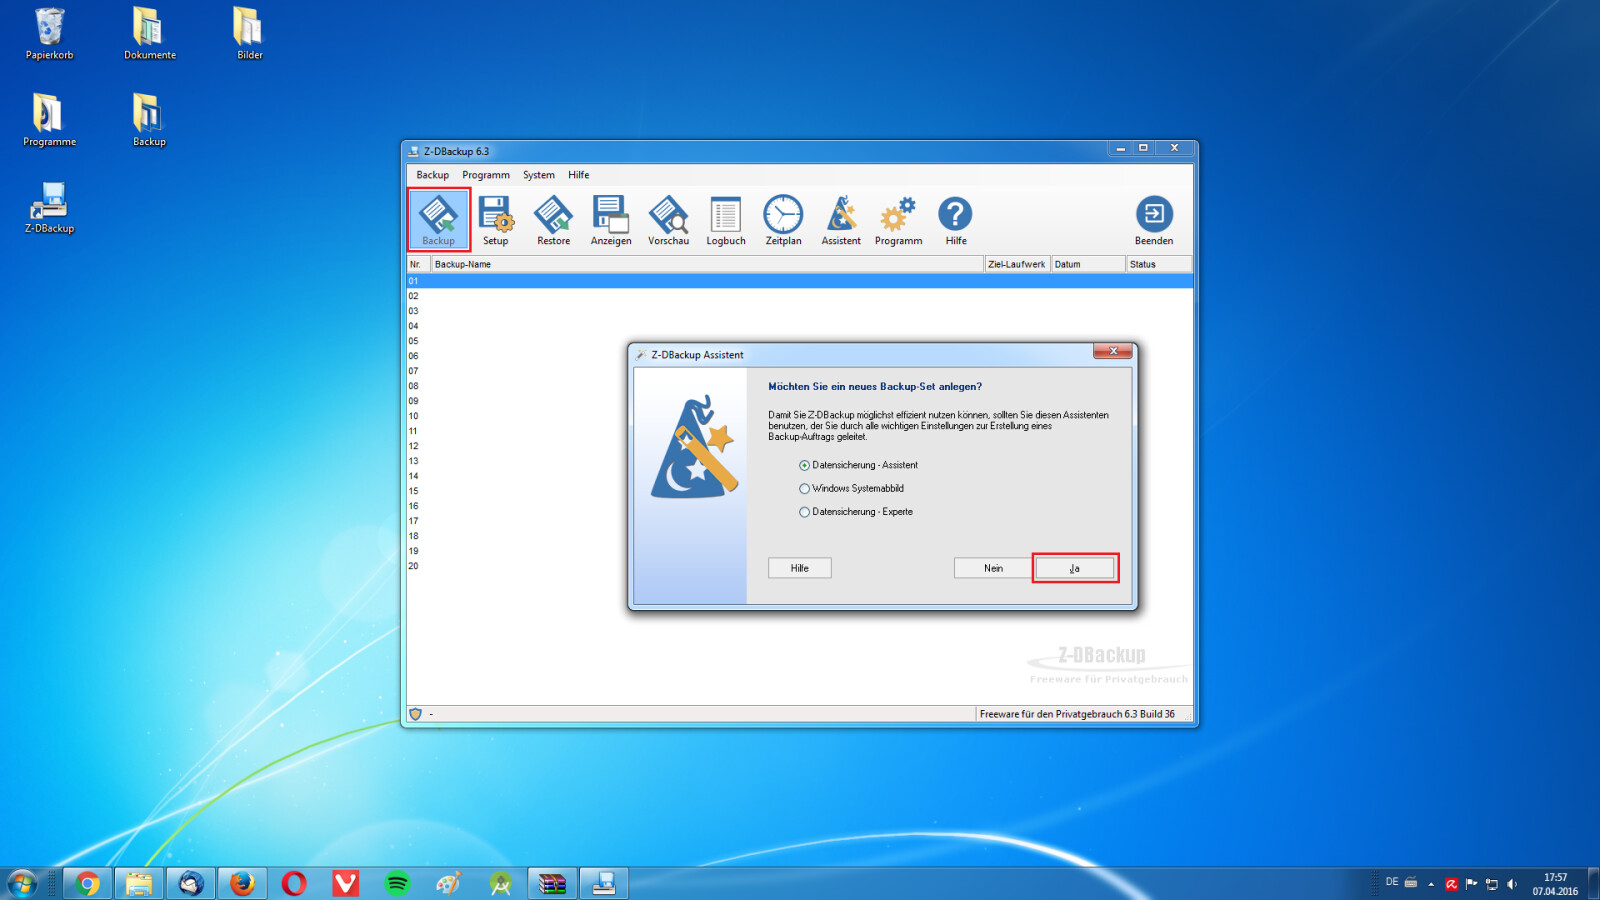1600x900 pixels.
Task: Open the Logbuch log viewer
Action: (x=726, y=218)
